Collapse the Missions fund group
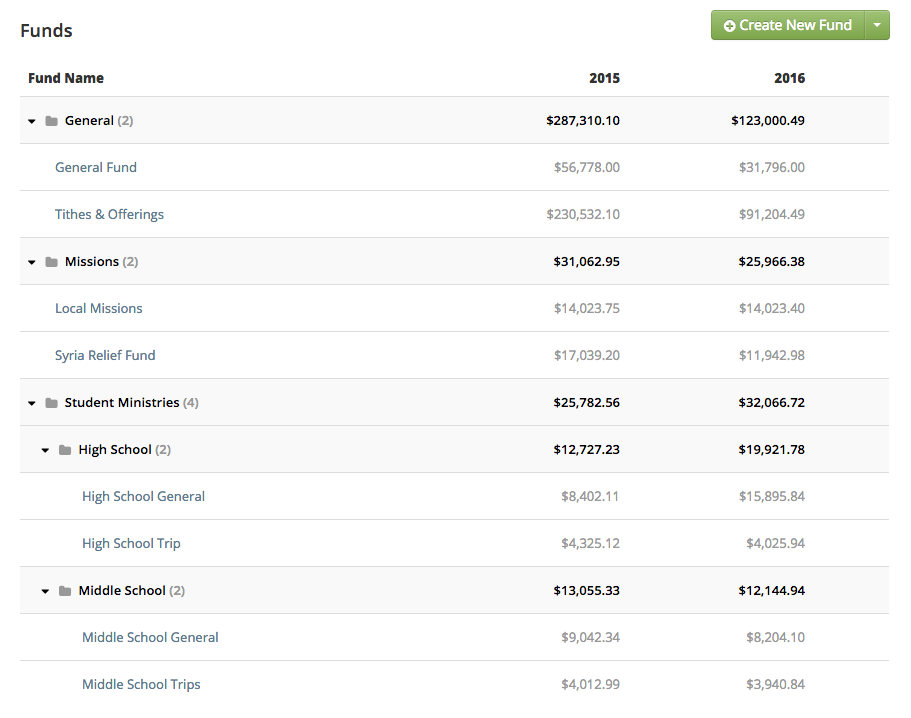The image size is (911, 718). [x=31, y=261]
